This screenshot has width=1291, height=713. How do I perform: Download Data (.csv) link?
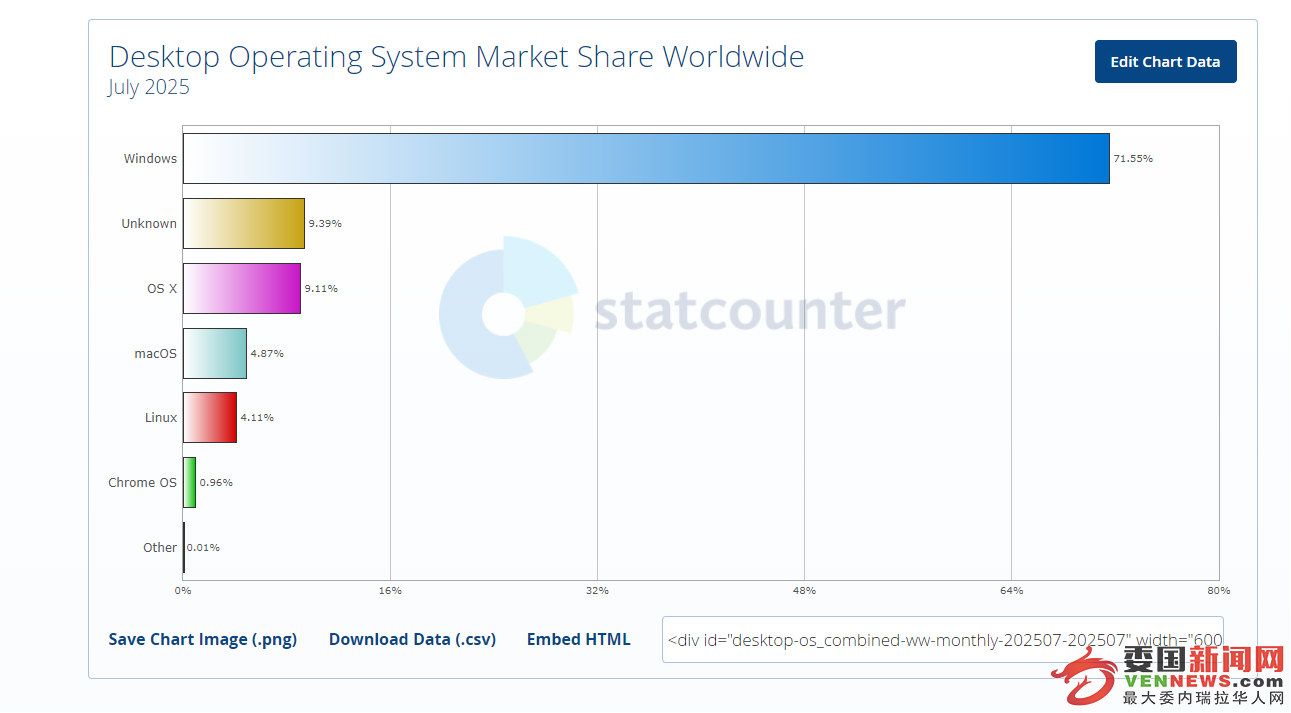coord(412,639)
